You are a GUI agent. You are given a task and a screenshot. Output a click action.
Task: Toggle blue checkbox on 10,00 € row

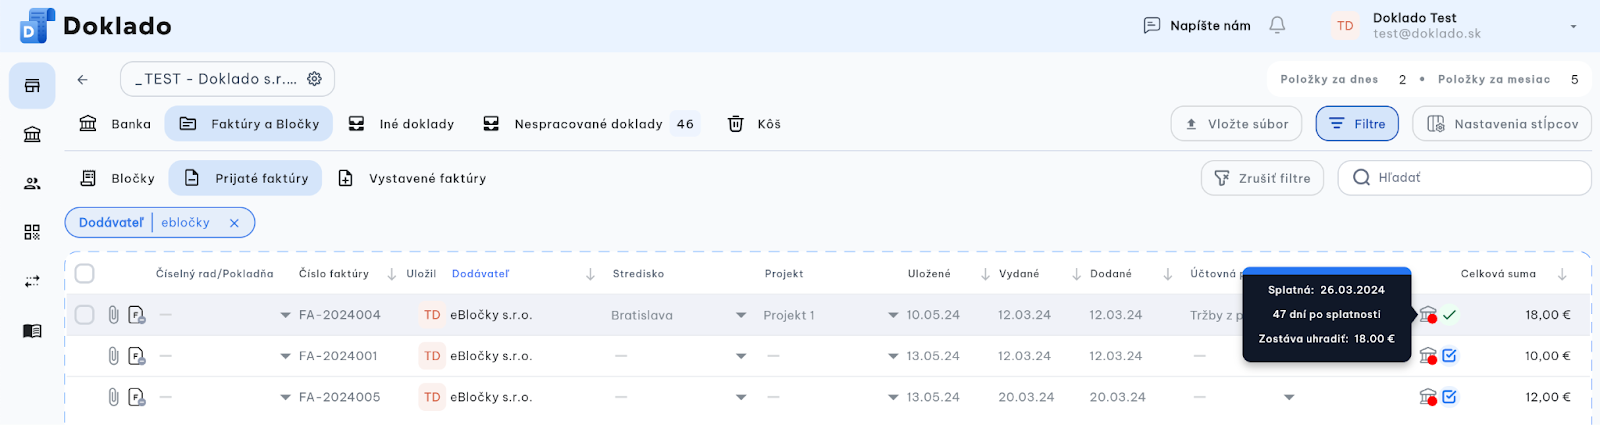click(1450, 356)
